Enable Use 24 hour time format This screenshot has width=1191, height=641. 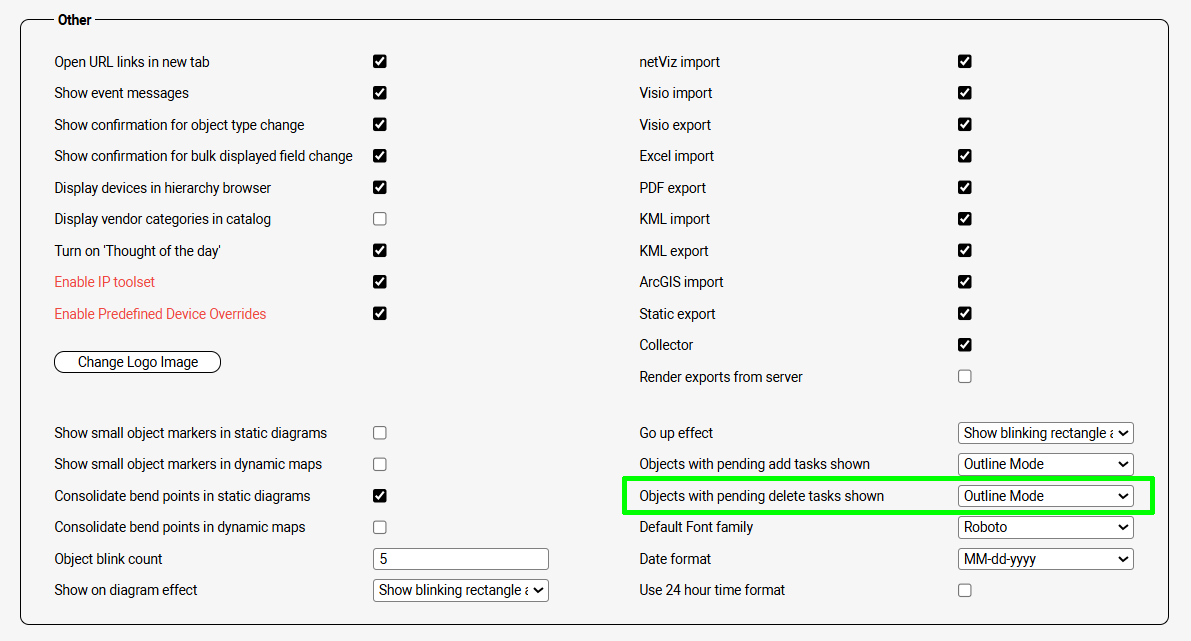(965, 590)
